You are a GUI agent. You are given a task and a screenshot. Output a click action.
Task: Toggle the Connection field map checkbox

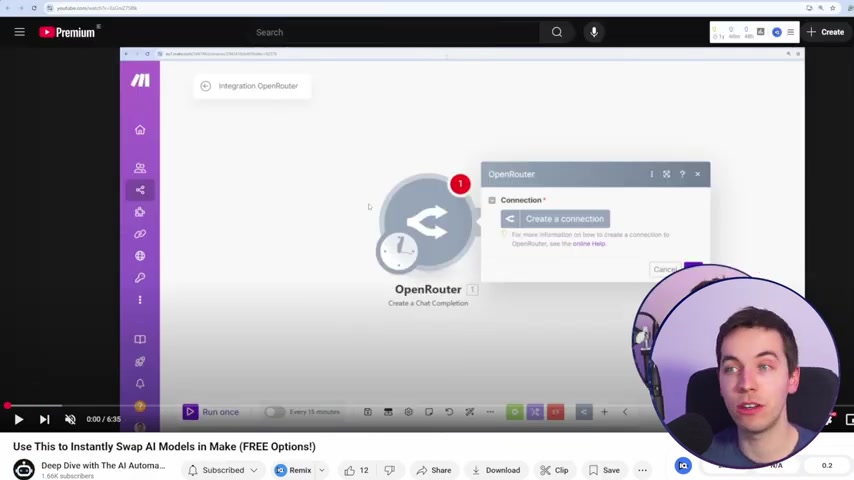tap(492, 200)
